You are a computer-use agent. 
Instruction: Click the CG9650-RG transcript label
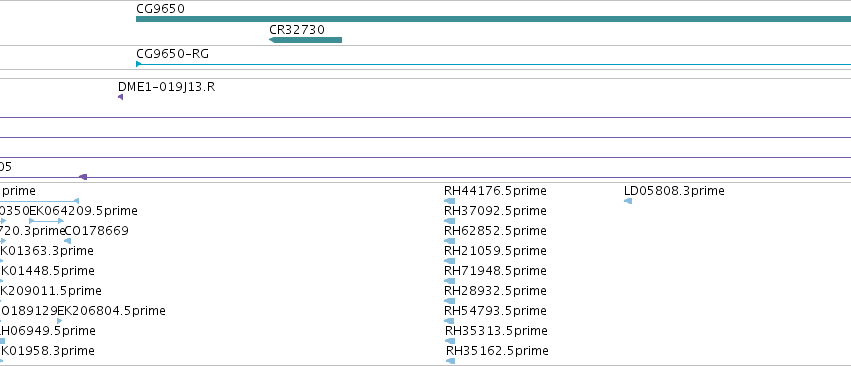pos(173,54)
